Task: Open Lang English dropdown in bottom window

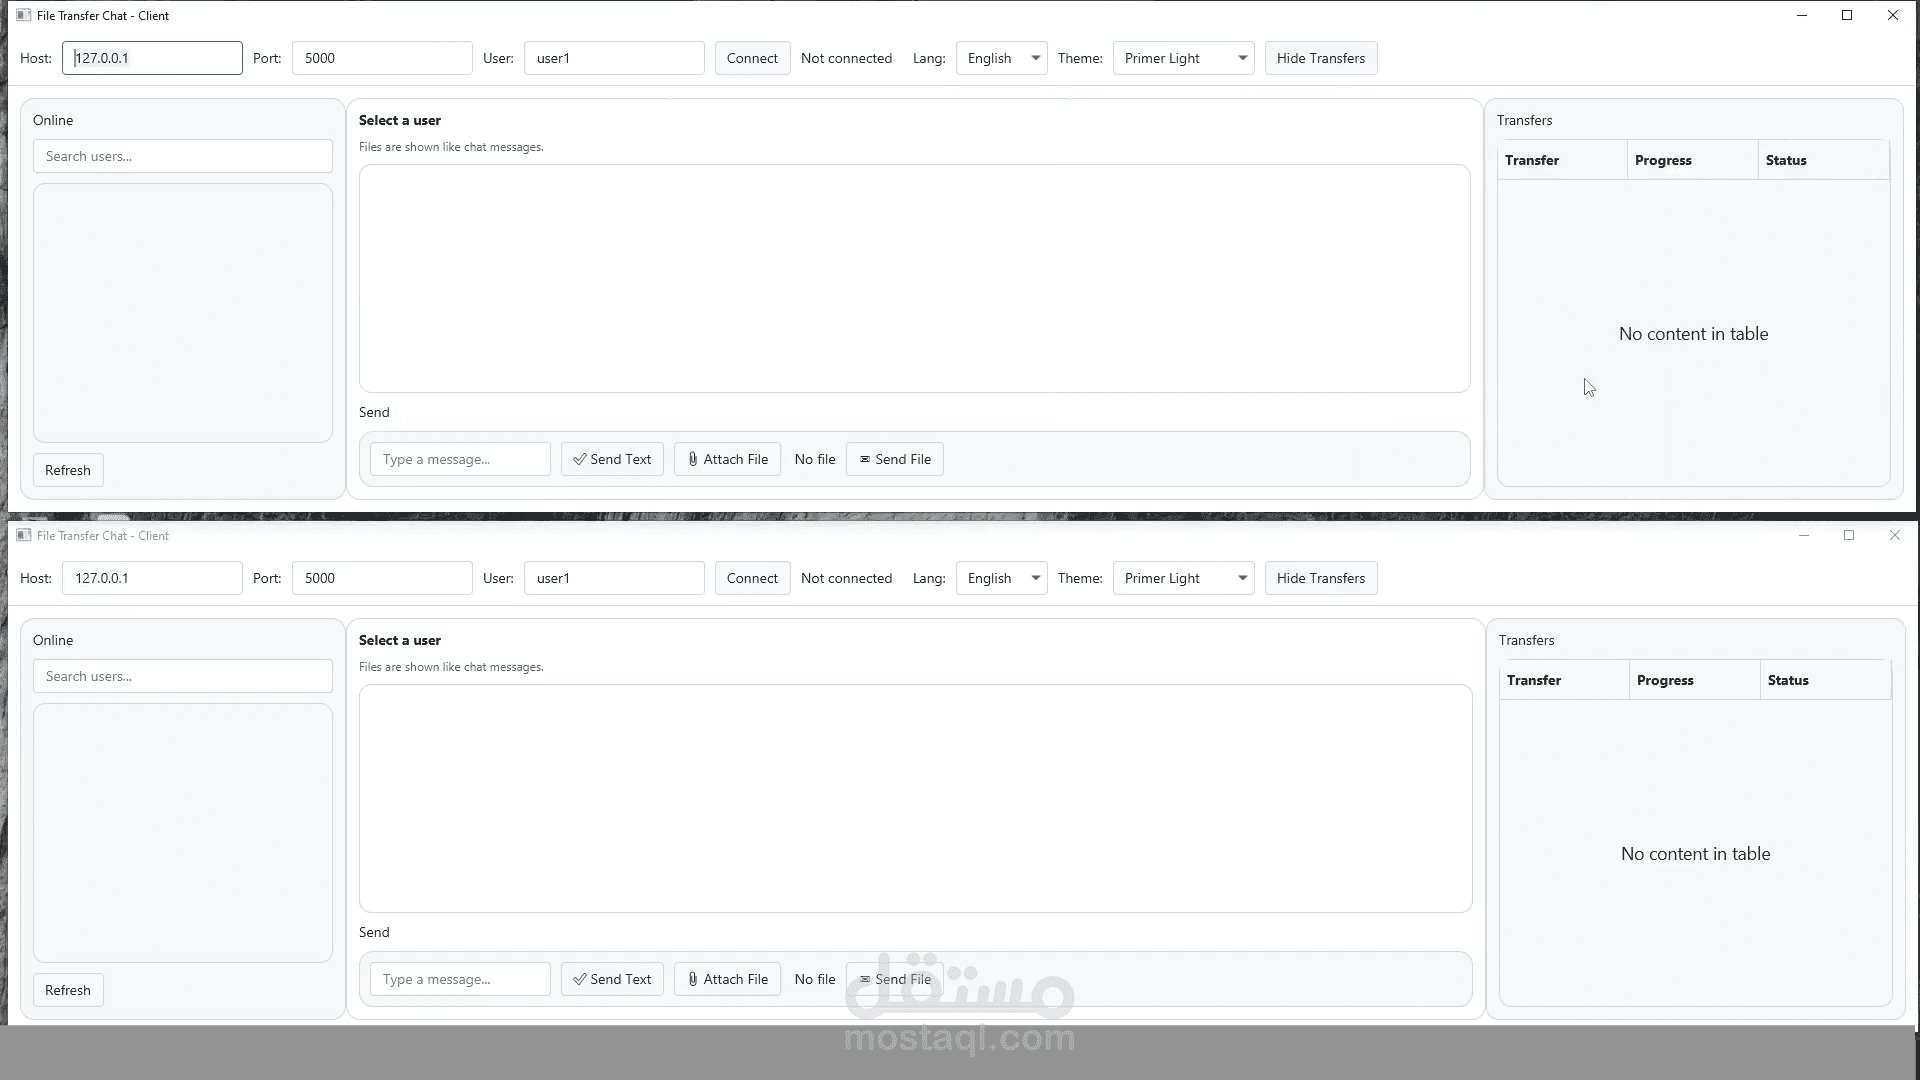Action: pyautogui.click(x=1001, y=578)
